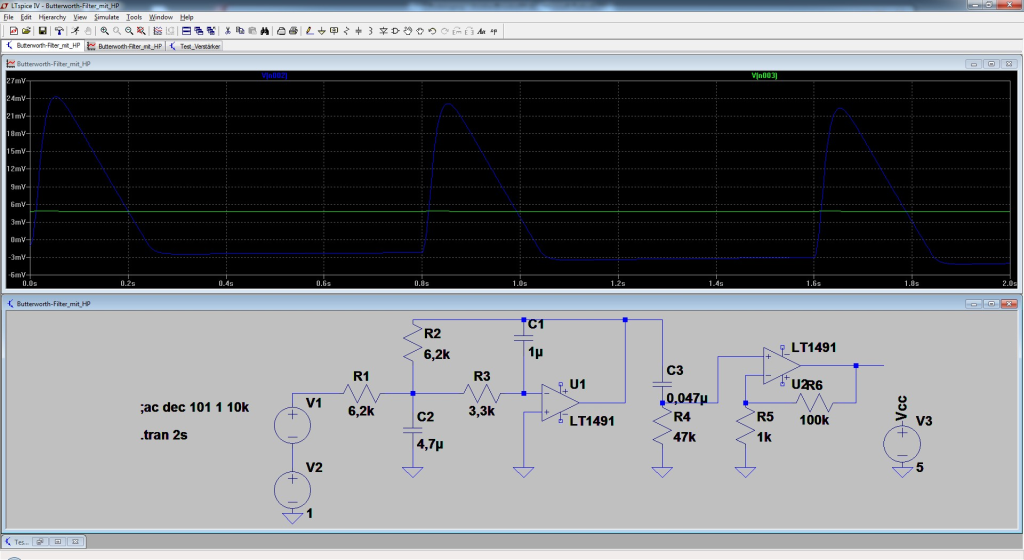Viewport: 1024px width, 560px height.
Task: Open the Control Panel hammer icon
Action: pyautogui.click(x=59, y=31)
